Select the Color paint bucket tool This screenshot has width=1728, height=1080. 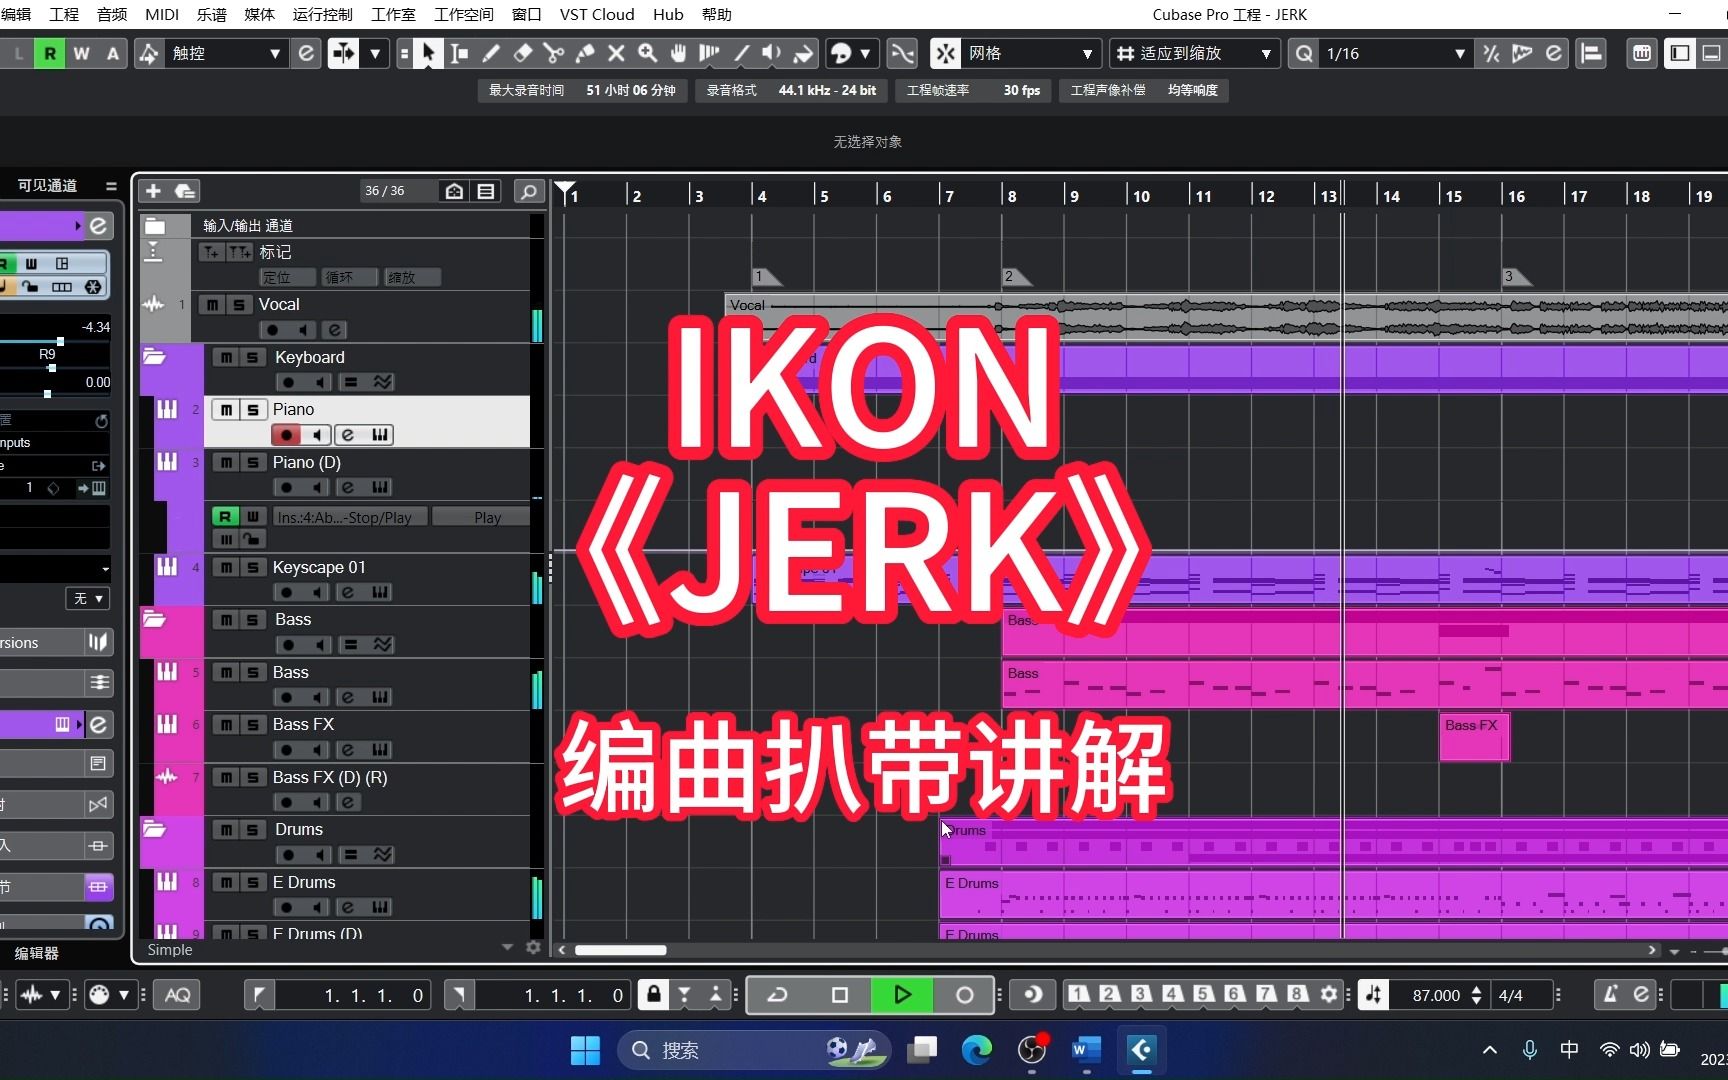point(803,53)
